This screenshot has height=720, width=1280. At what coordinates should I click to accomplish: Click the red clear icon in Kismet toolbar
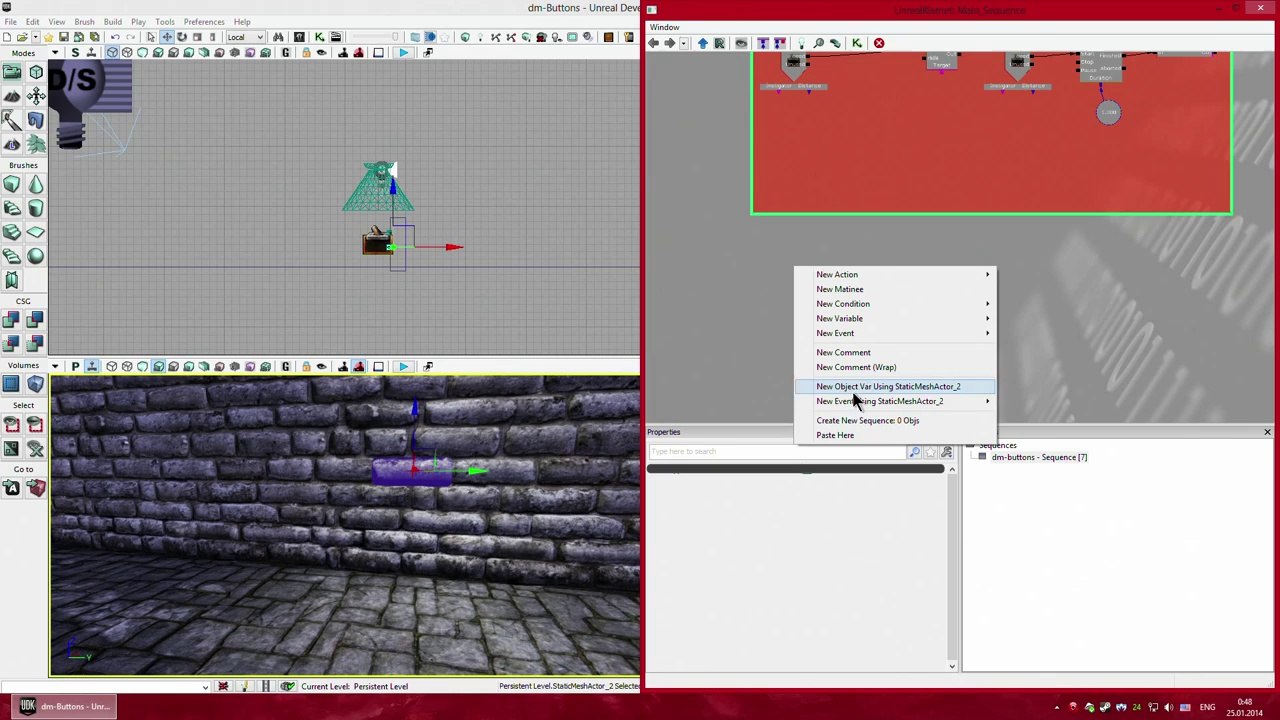click(879, 43)
